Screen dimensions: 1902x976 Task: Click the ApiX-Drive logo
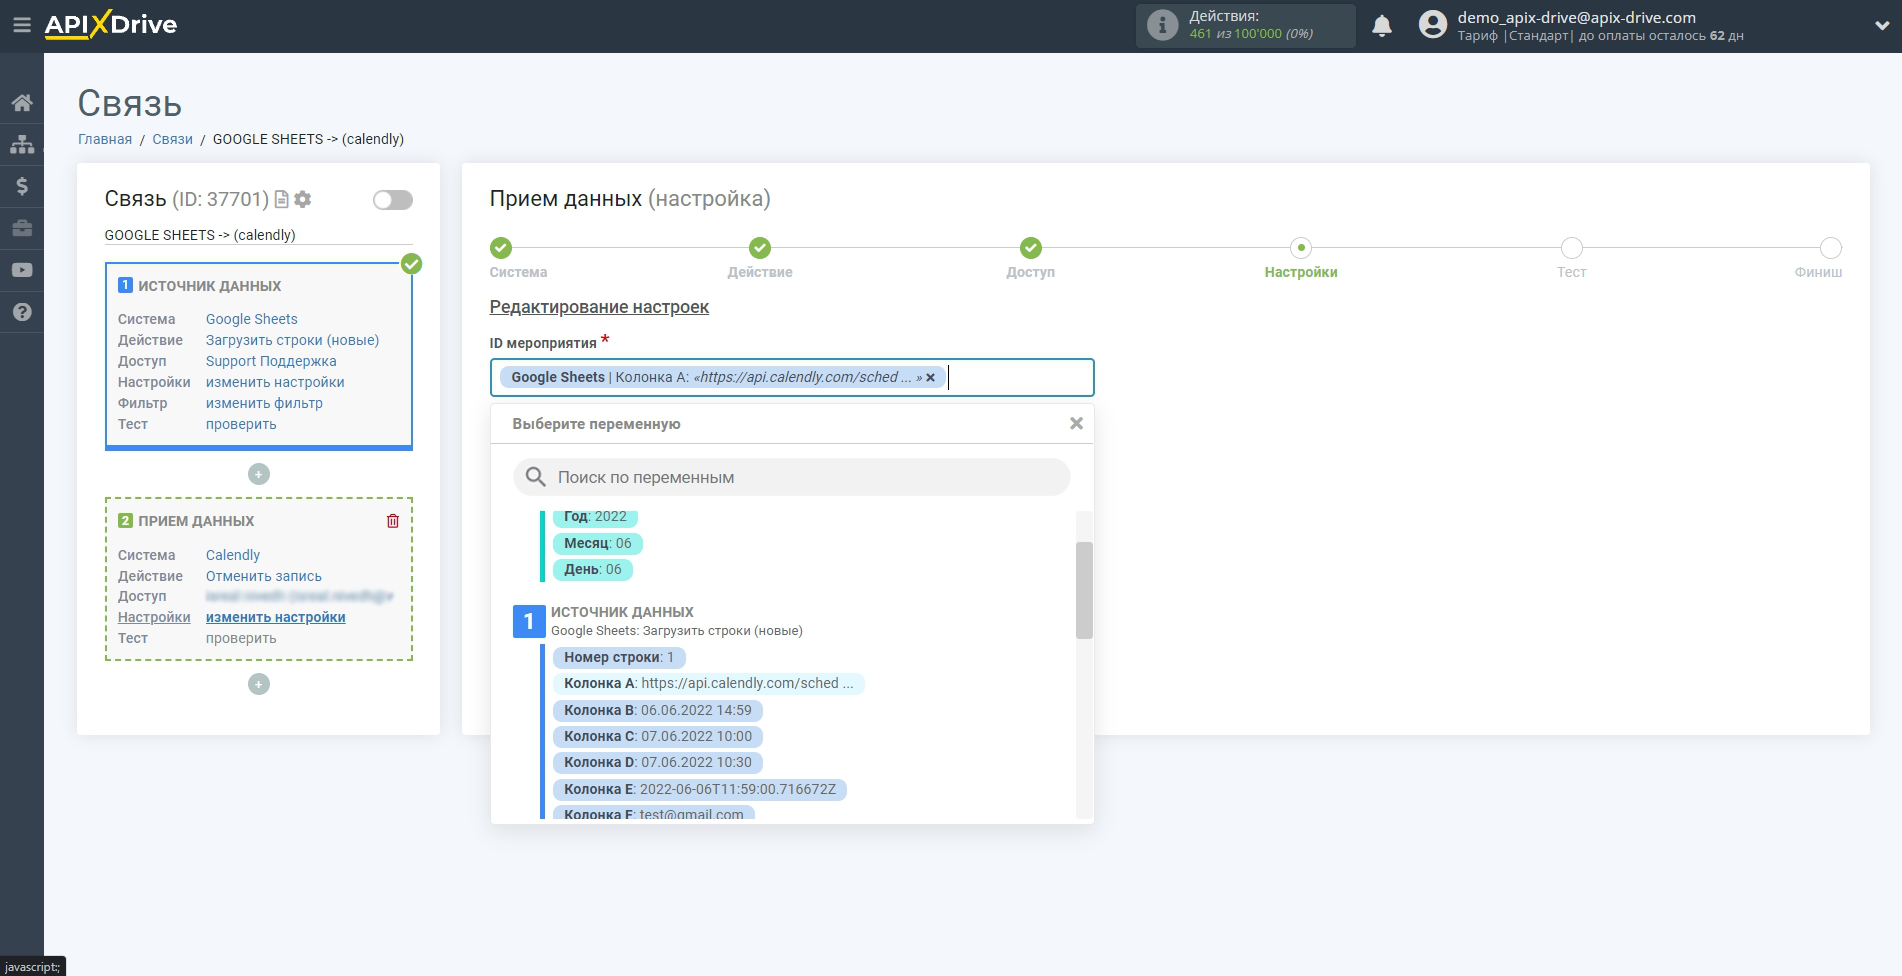[111, 25]
